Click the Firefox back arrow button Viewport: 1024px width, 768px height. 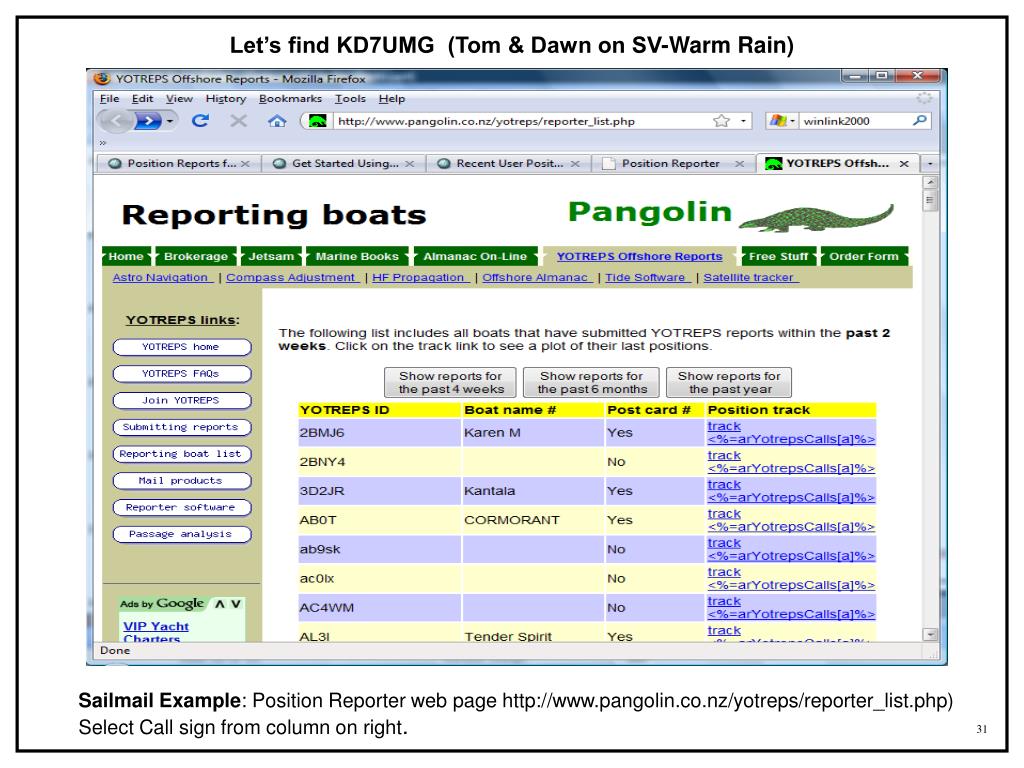click(x=117, y=121)
